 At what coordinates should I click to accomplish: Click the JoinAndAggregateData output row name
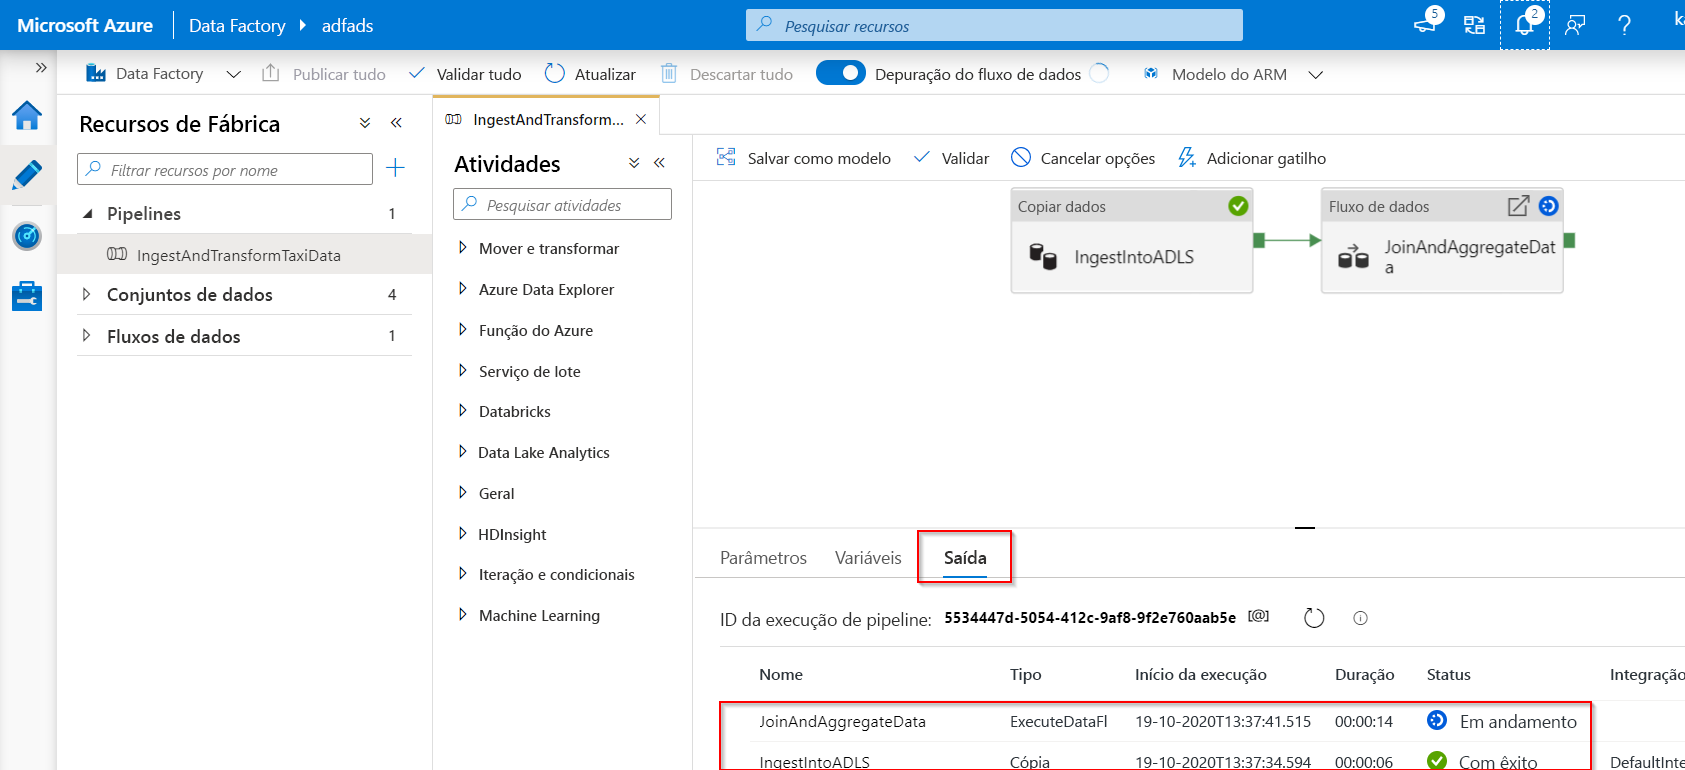pyautogui.click(x=842, y=722)
